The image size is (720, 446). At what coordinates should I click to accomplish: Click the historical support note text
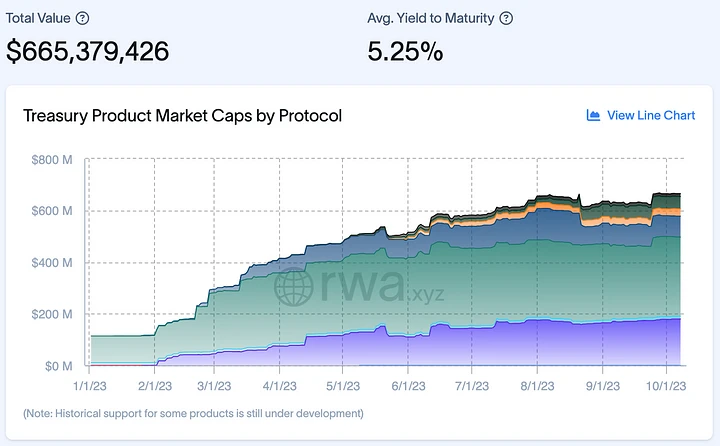click(x=194, y=412)
